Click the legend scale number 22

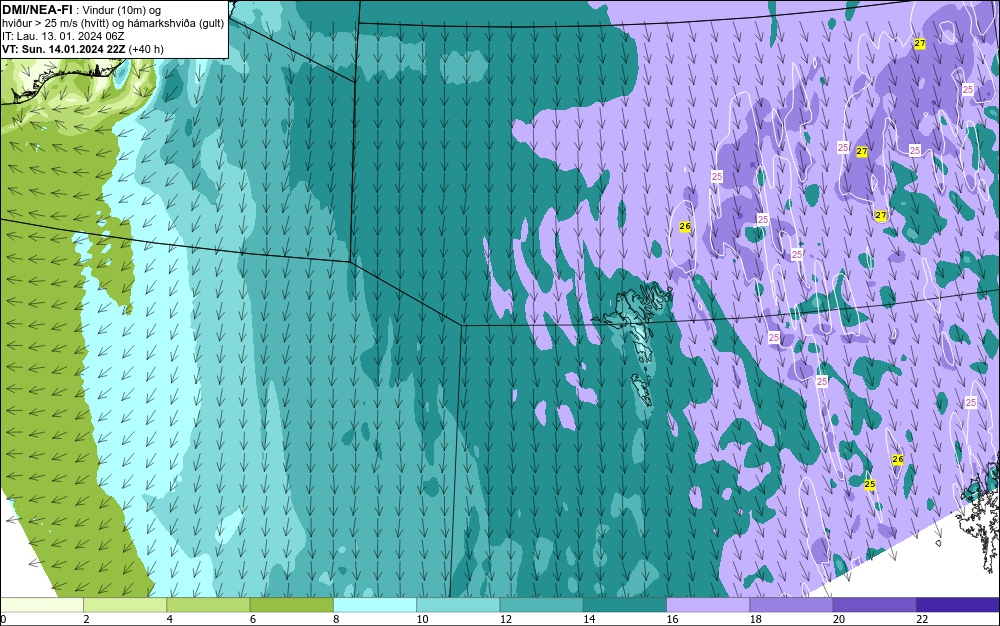pyautogui.click(x=922, y=619)
